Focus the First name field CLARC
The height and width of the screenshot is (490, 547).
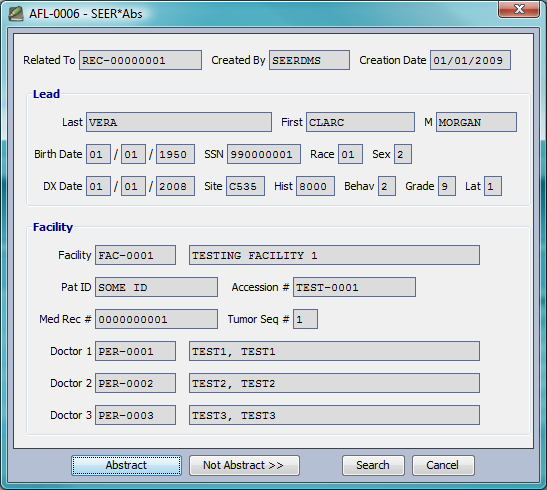point(360,122)
